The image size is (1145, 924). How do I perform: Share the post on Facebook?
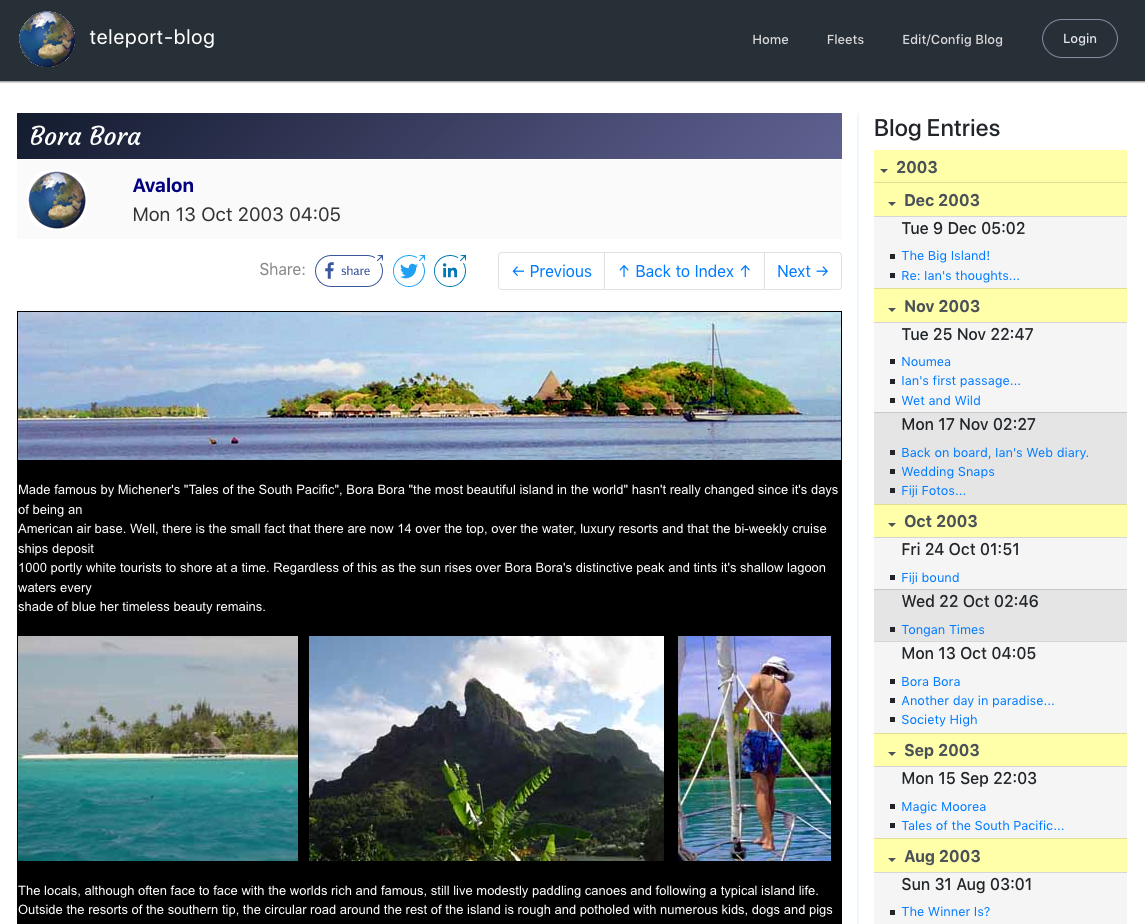tap(349, 271)
